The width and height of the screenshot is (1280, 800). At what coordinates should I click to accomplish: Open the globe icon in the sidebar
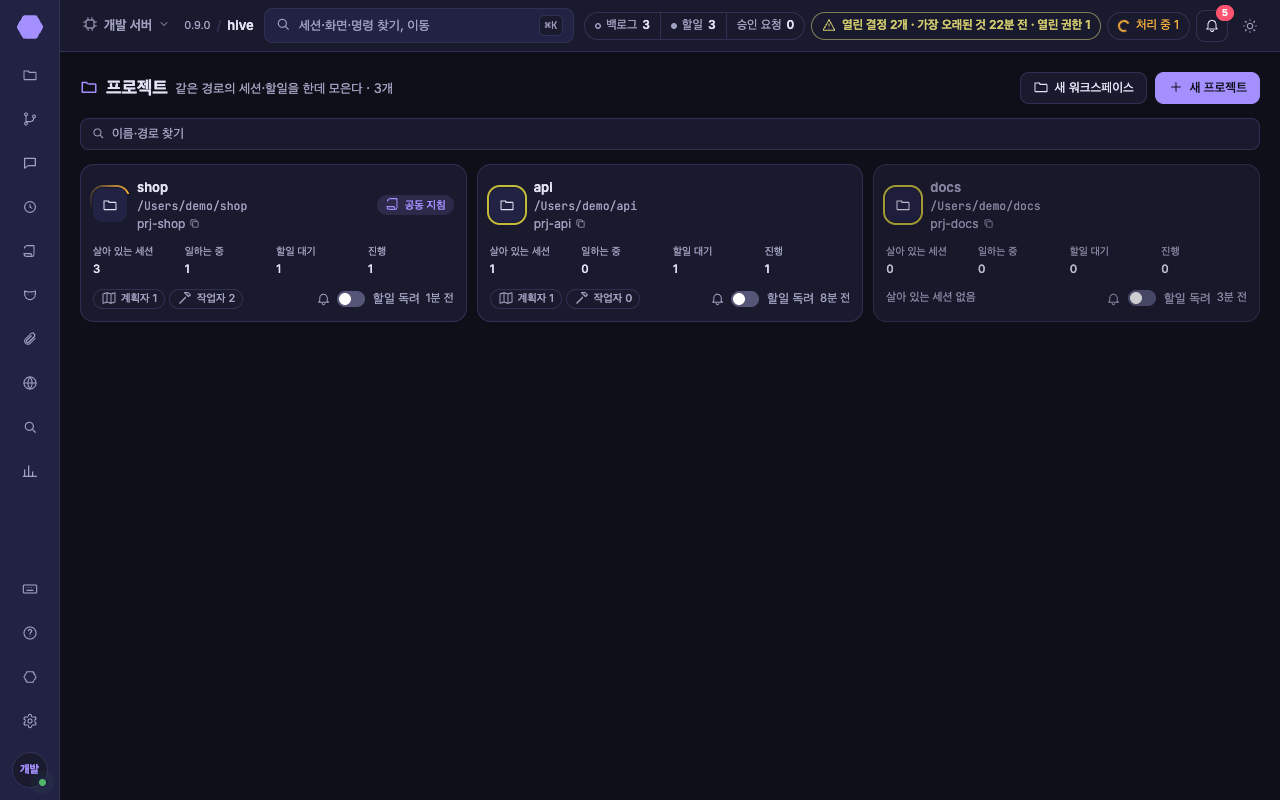pyautogui.click(x=30, y=383)
